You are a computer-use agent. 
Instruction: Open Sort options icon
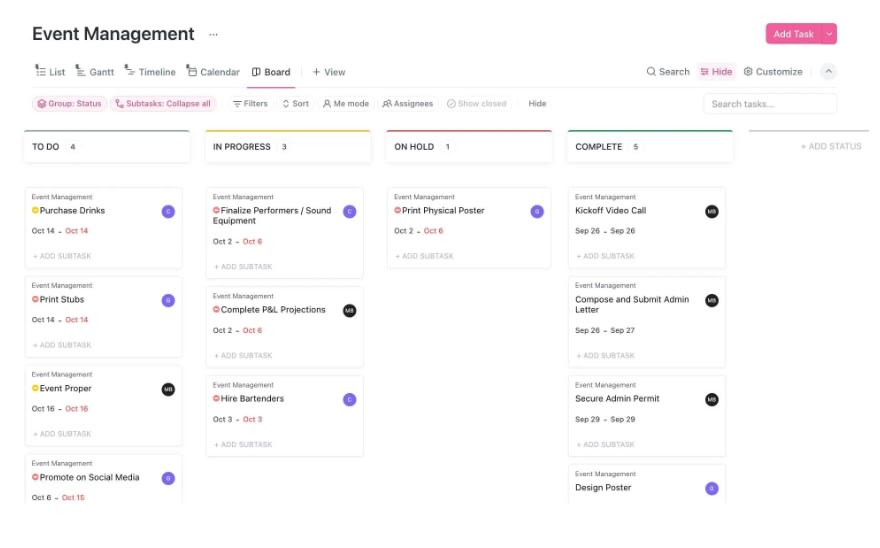click(286, 104)
